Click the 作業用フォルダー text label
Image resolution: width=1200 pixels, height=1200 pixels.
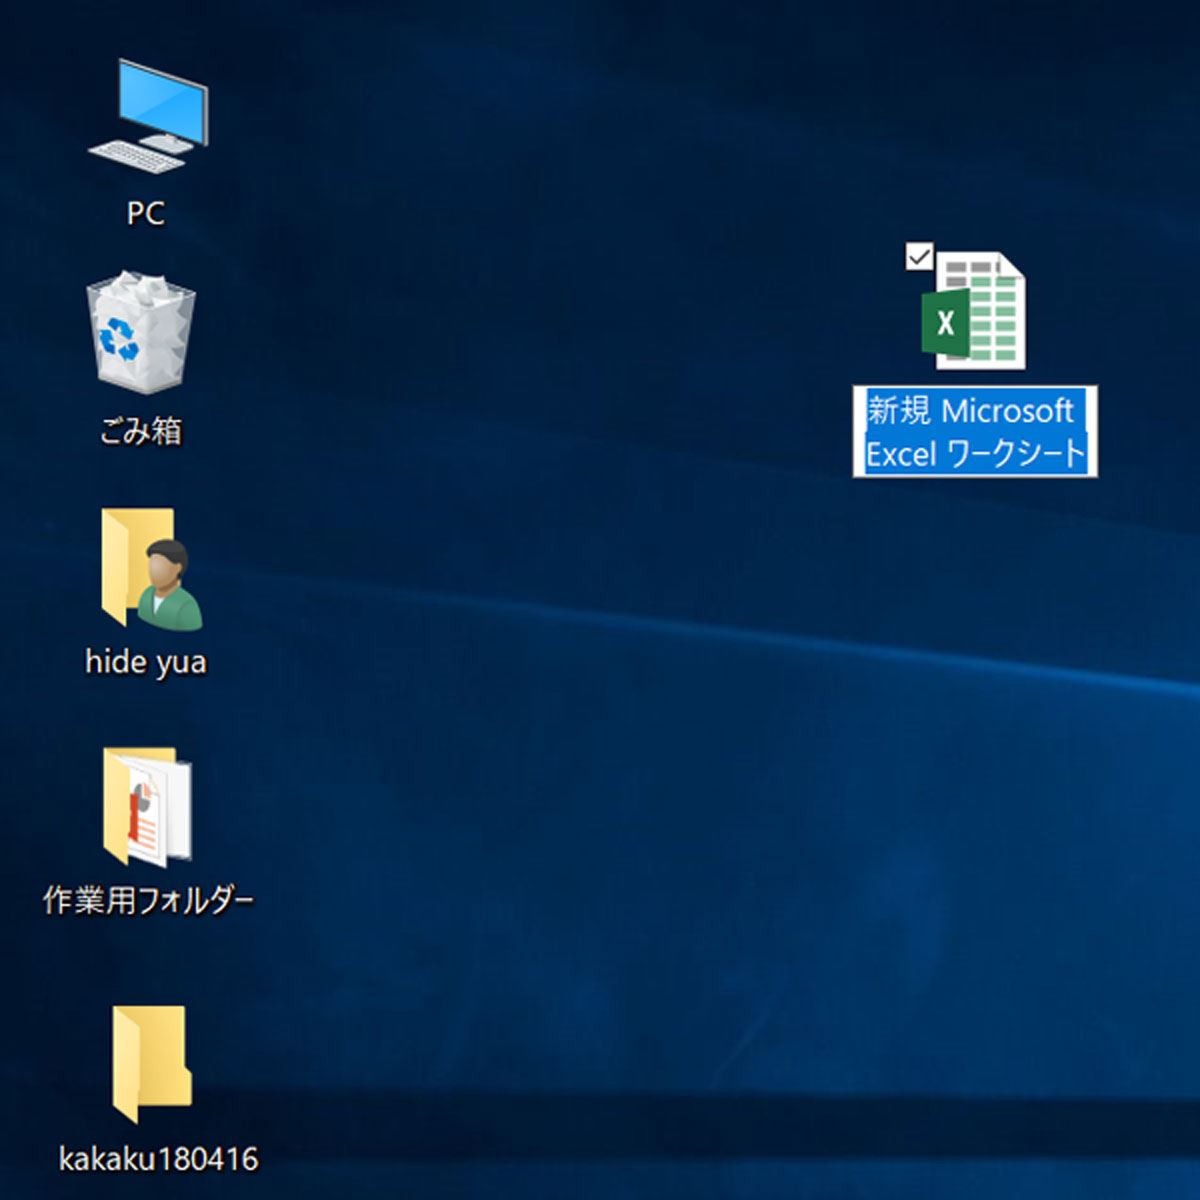[x=148, y=900]
